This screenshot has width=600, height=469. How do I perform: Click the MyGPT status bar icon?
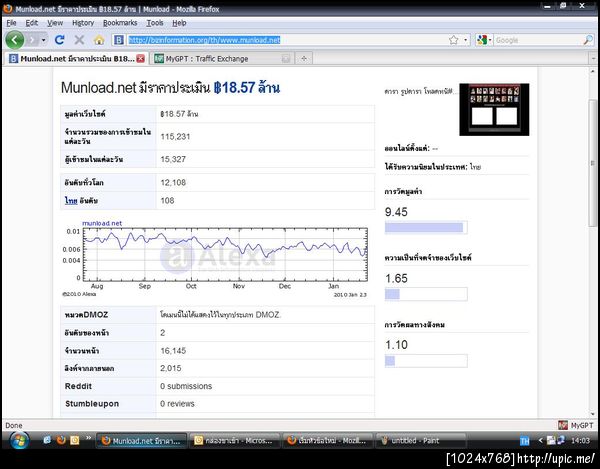pos(562,425)
